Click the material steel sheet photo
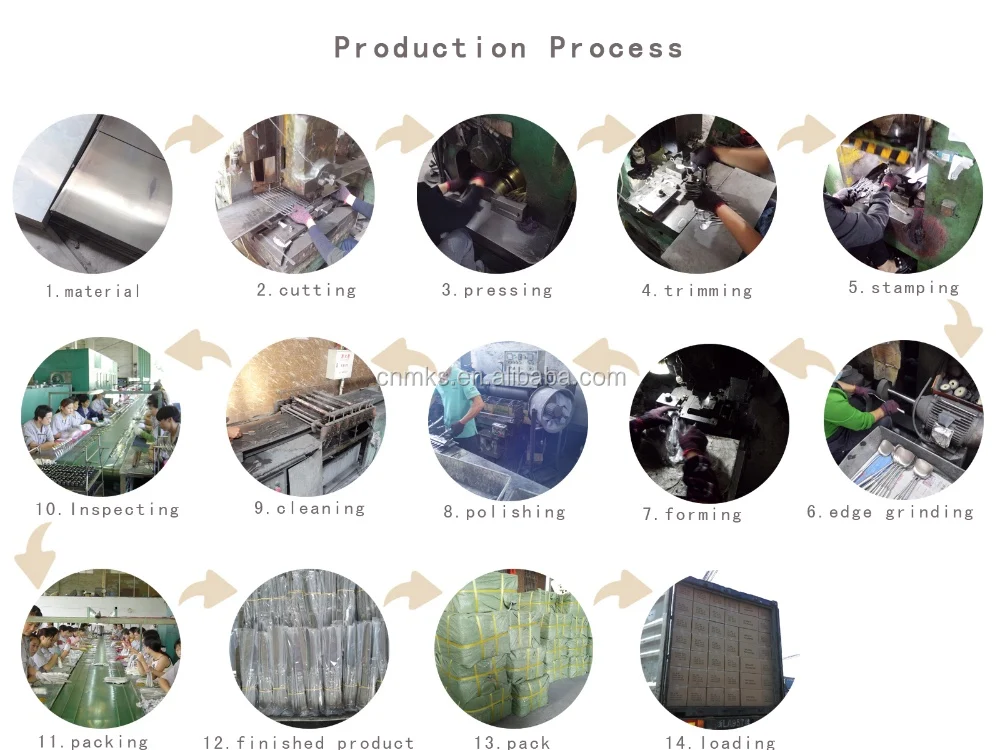Screen dimensions: 1000x750 click(x=92, y=194)
